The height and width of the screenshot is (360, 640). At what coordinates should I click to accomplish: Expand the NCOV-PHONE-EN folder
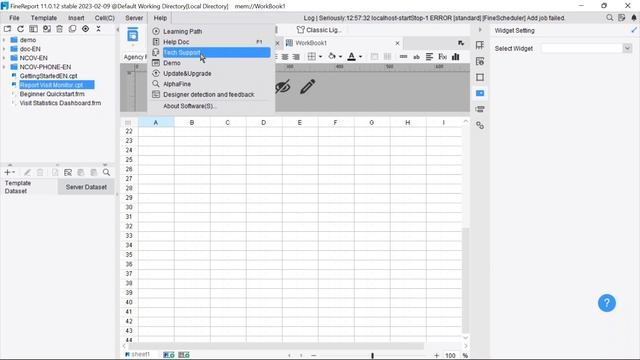(x=4, y=67)
